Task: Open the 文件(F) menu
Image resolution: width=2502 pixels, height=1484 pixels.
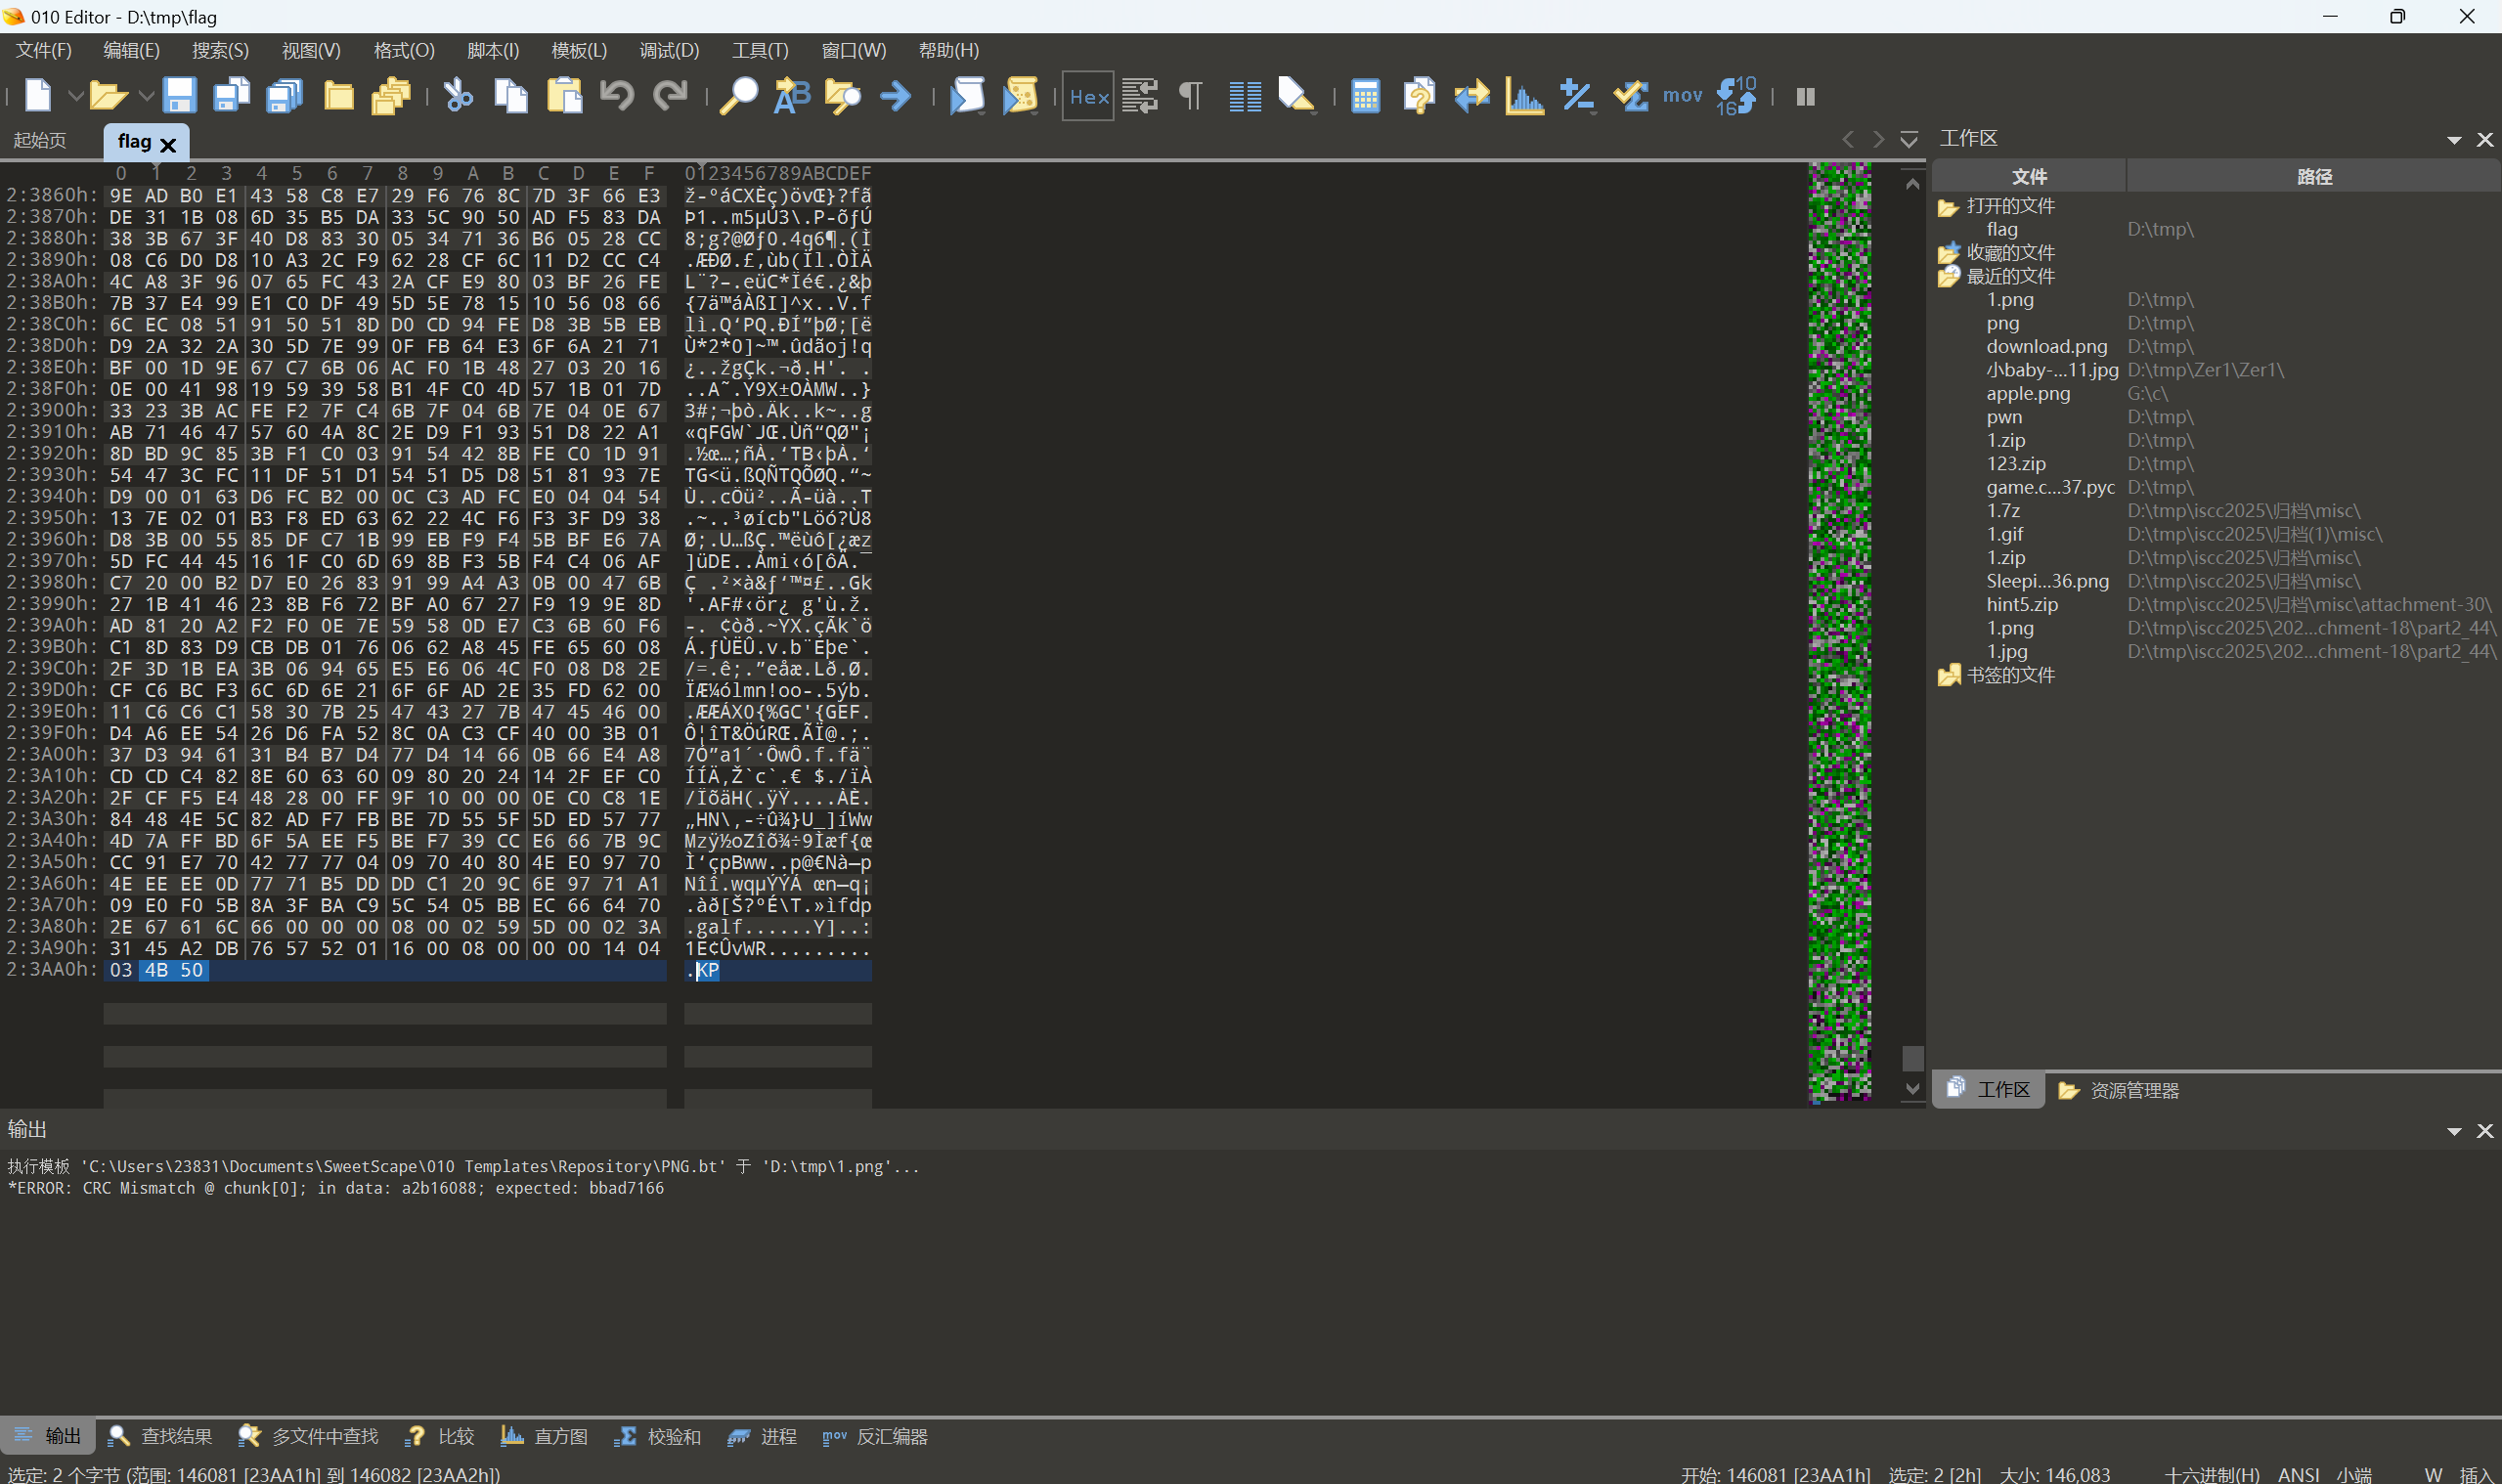Action: tap(43, 50)
